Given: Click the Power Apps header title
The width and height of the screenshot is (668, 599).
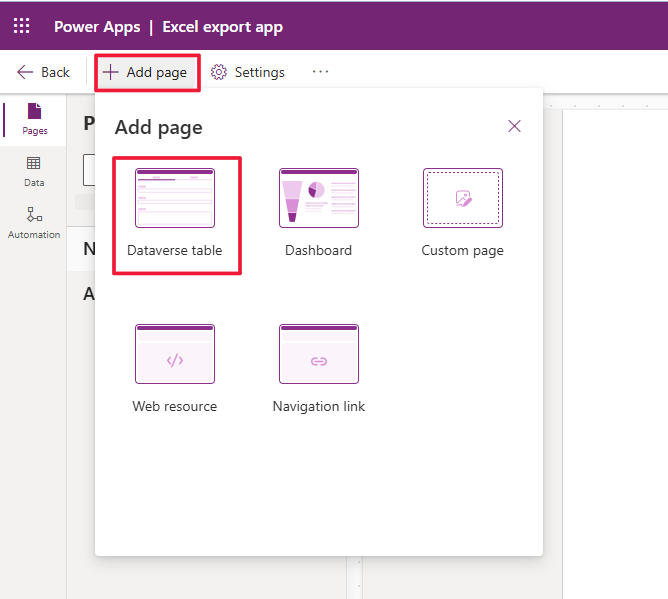Looking at the screenshot, I should [97, 27].
